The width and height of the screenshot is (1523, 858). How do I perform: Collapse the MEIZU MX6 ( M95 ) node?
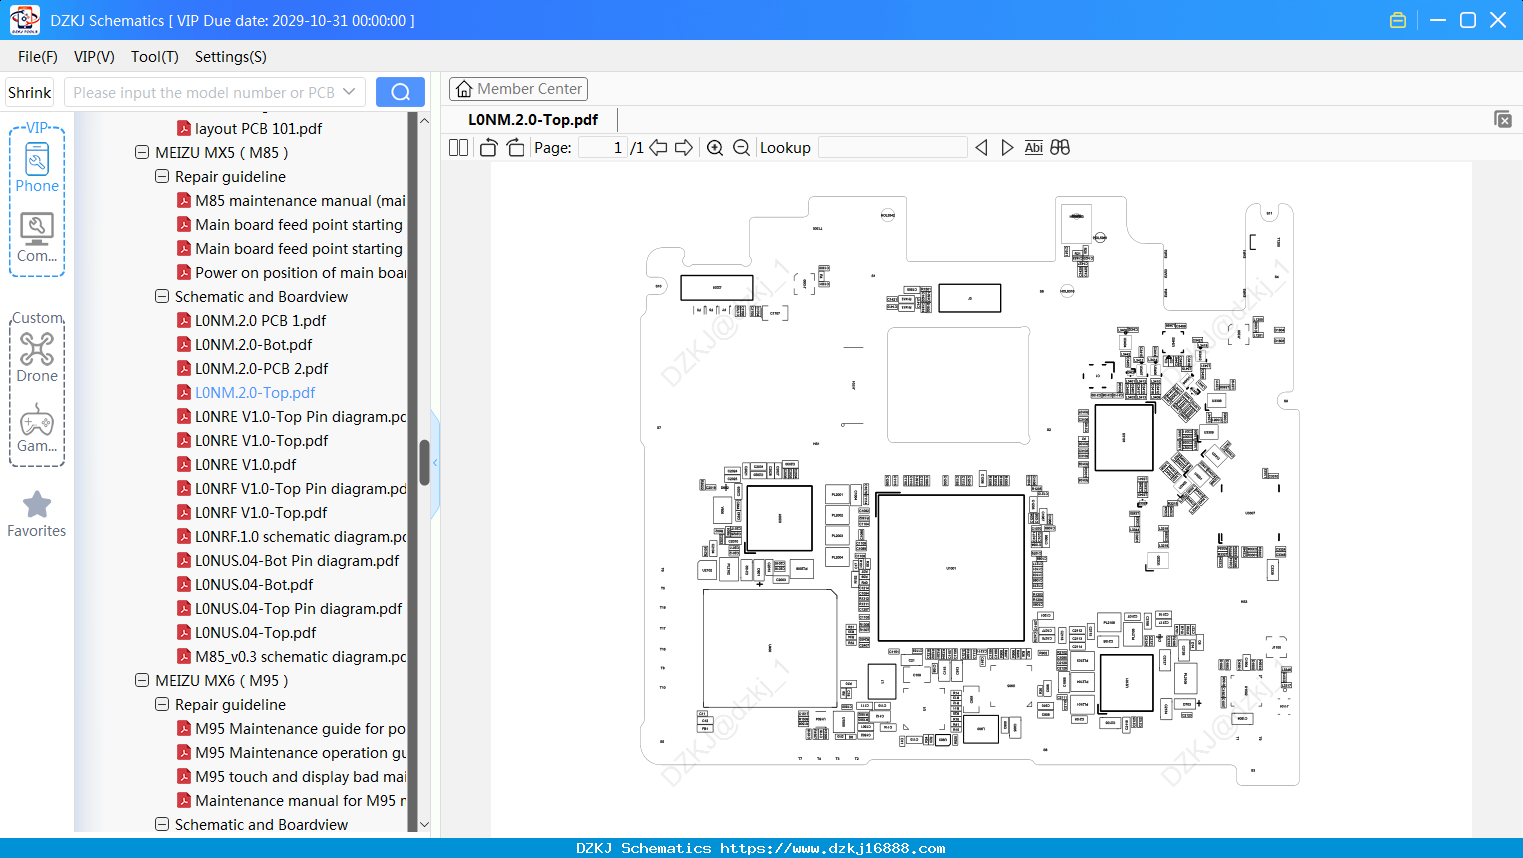pyautogui.click(x=142, y=681)
